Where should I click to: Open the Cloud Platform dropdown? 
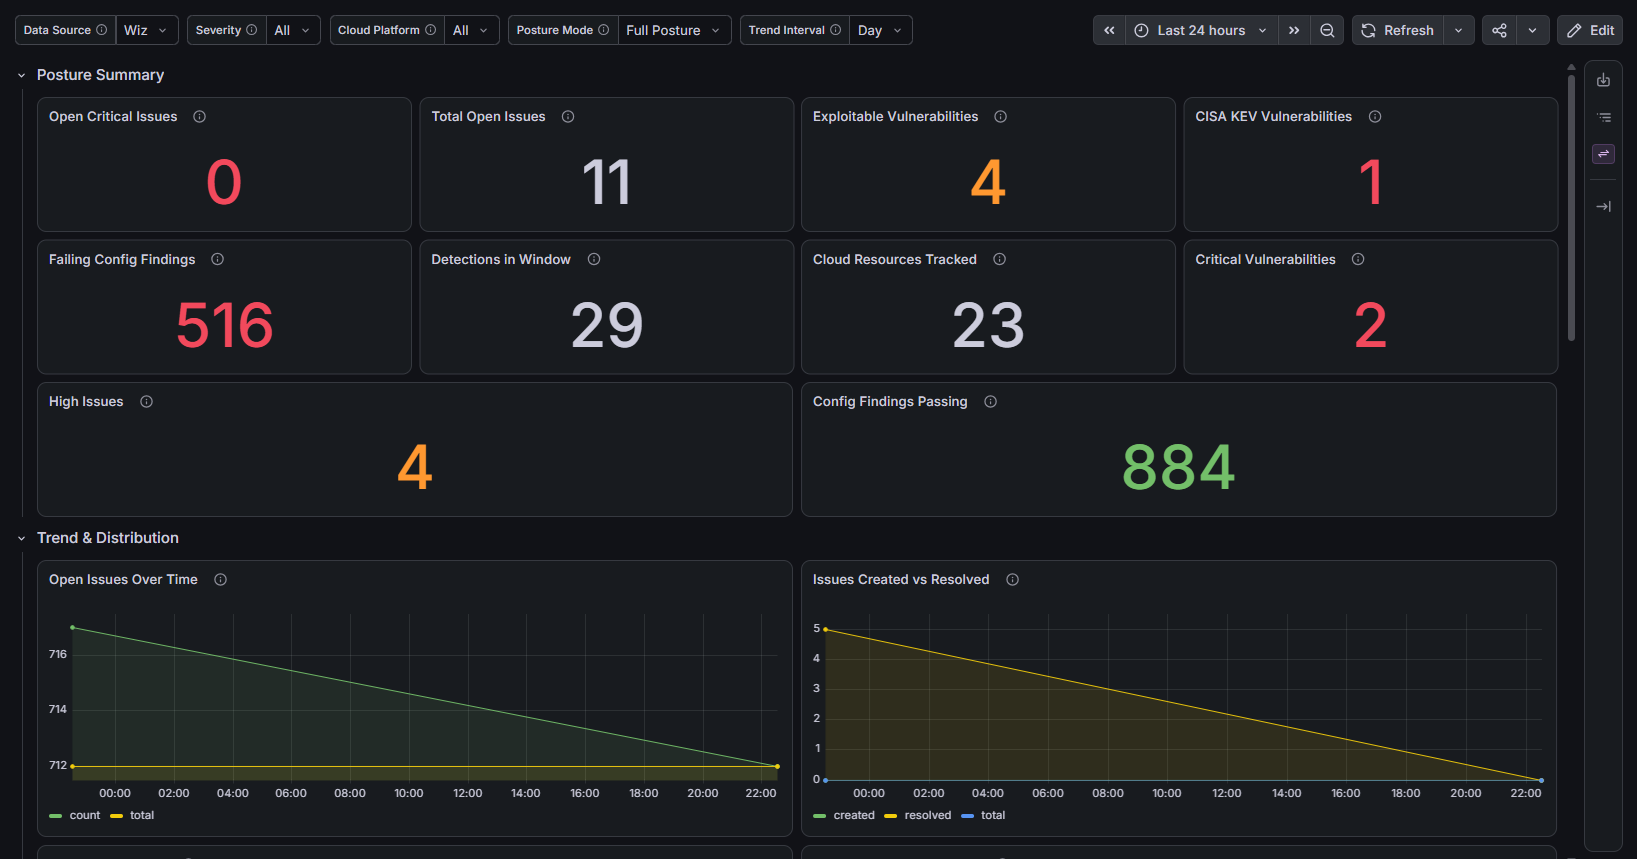coord(471,30)
